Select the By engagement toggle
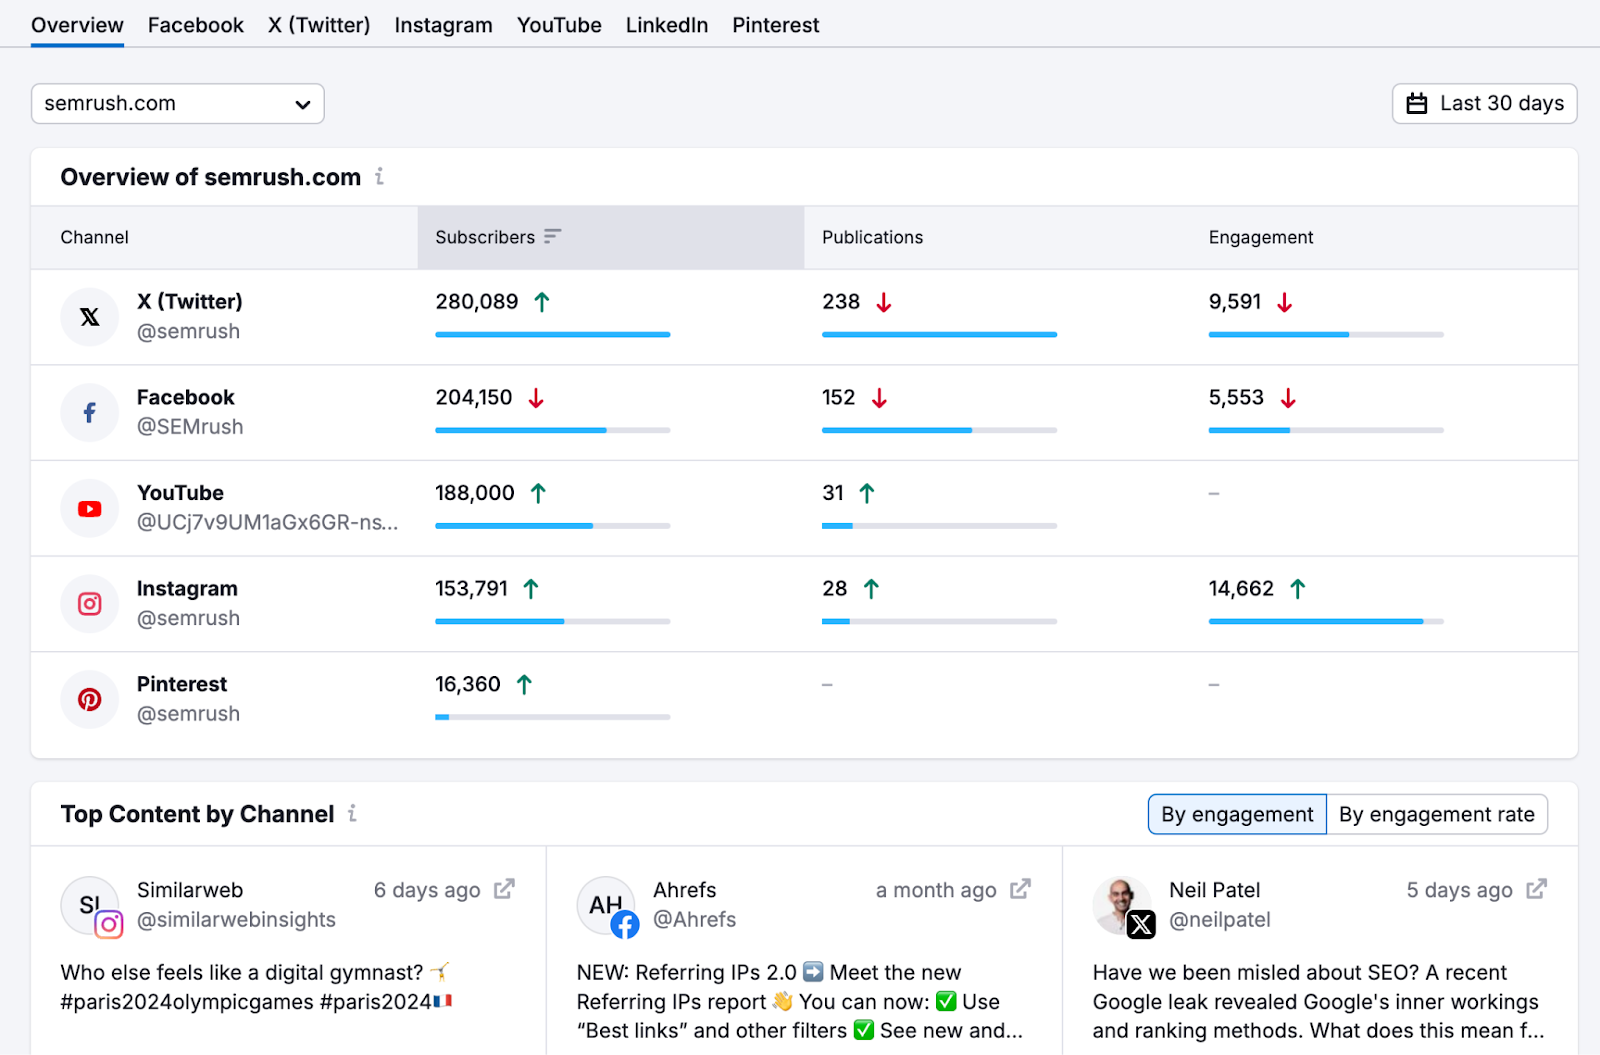 click(1237, 814)
